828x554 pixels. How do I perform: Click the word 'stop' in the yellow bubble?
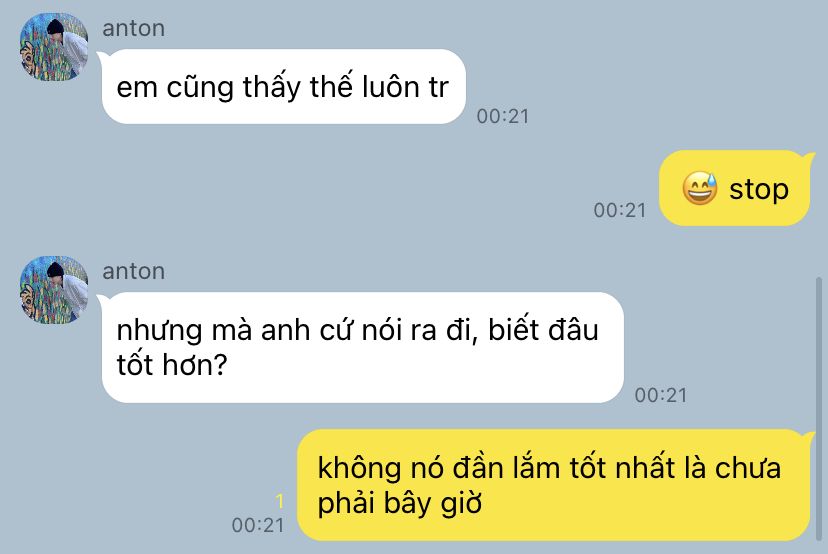pyautogui.click(x=759, y=189)
